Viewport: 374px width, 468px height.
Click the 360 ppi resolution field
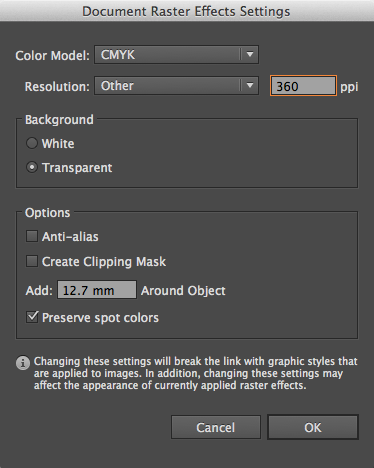click(303, 86)
